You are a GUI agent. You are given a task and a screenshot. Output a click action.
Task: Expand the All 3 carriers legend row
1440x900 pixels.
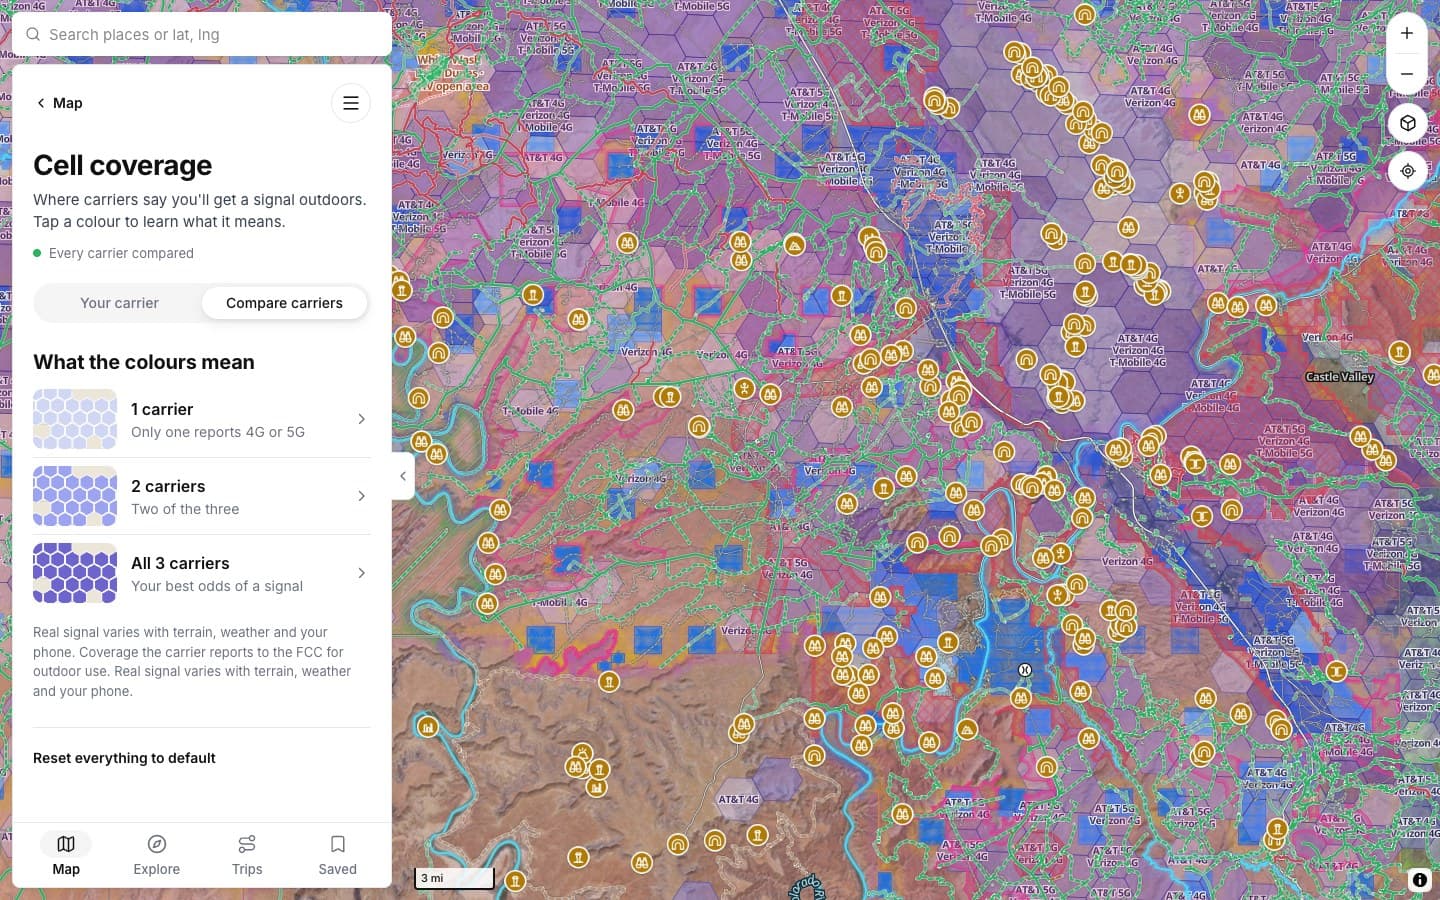pyautogui.click(x=202, y=573)
